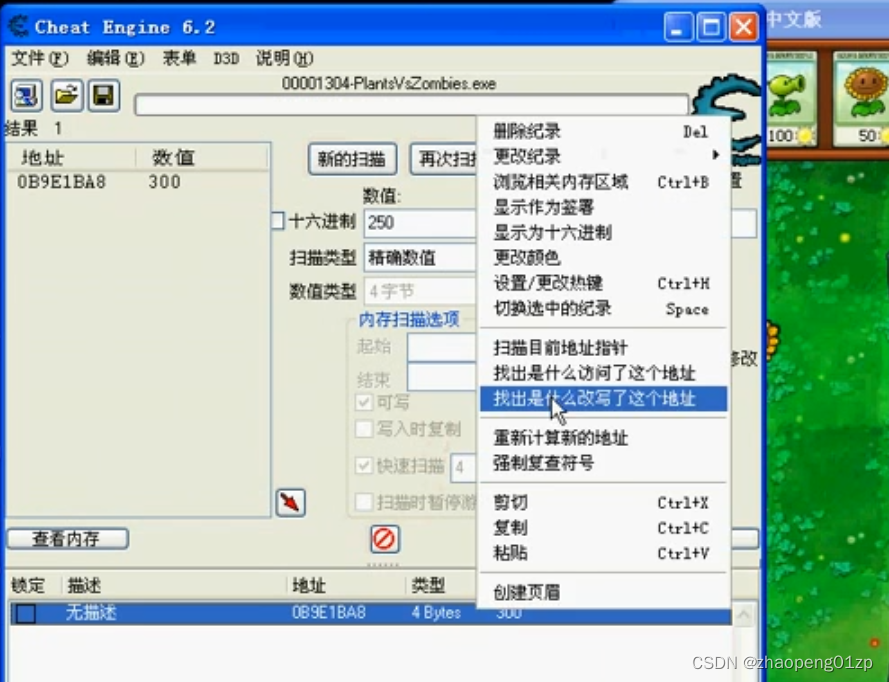Open the 说明 help menu
889x682 pixels.
click(x=284, y=58)
